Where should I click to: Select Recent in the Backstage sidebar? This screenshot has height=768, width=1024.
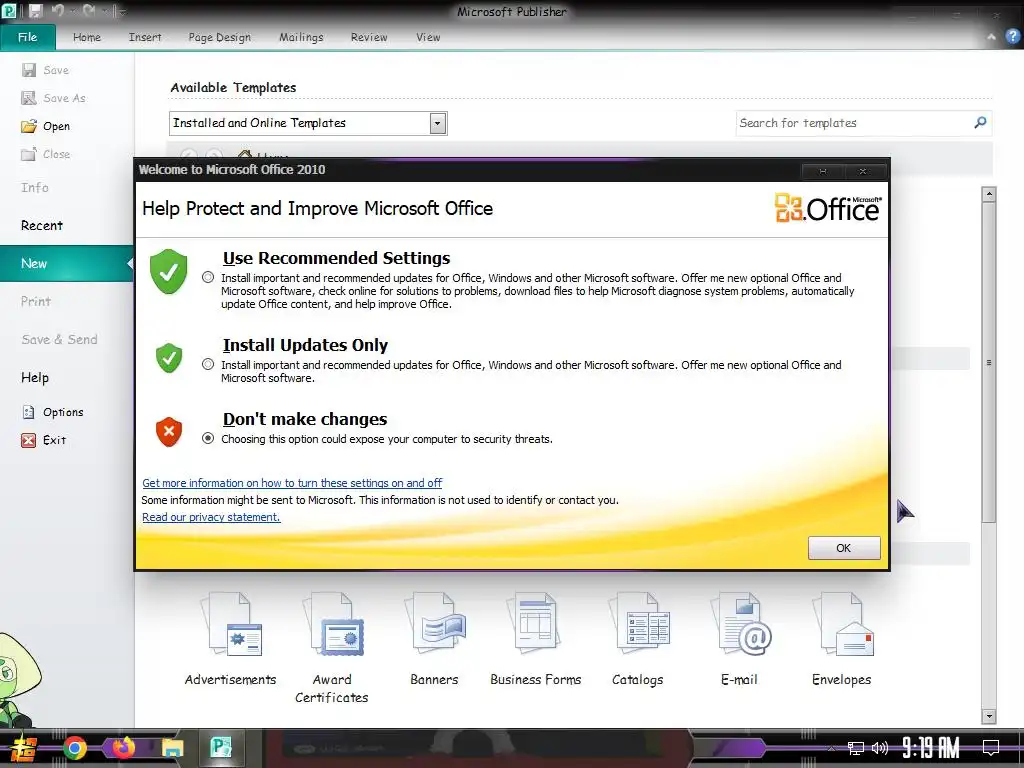click(x=42, y=225)
